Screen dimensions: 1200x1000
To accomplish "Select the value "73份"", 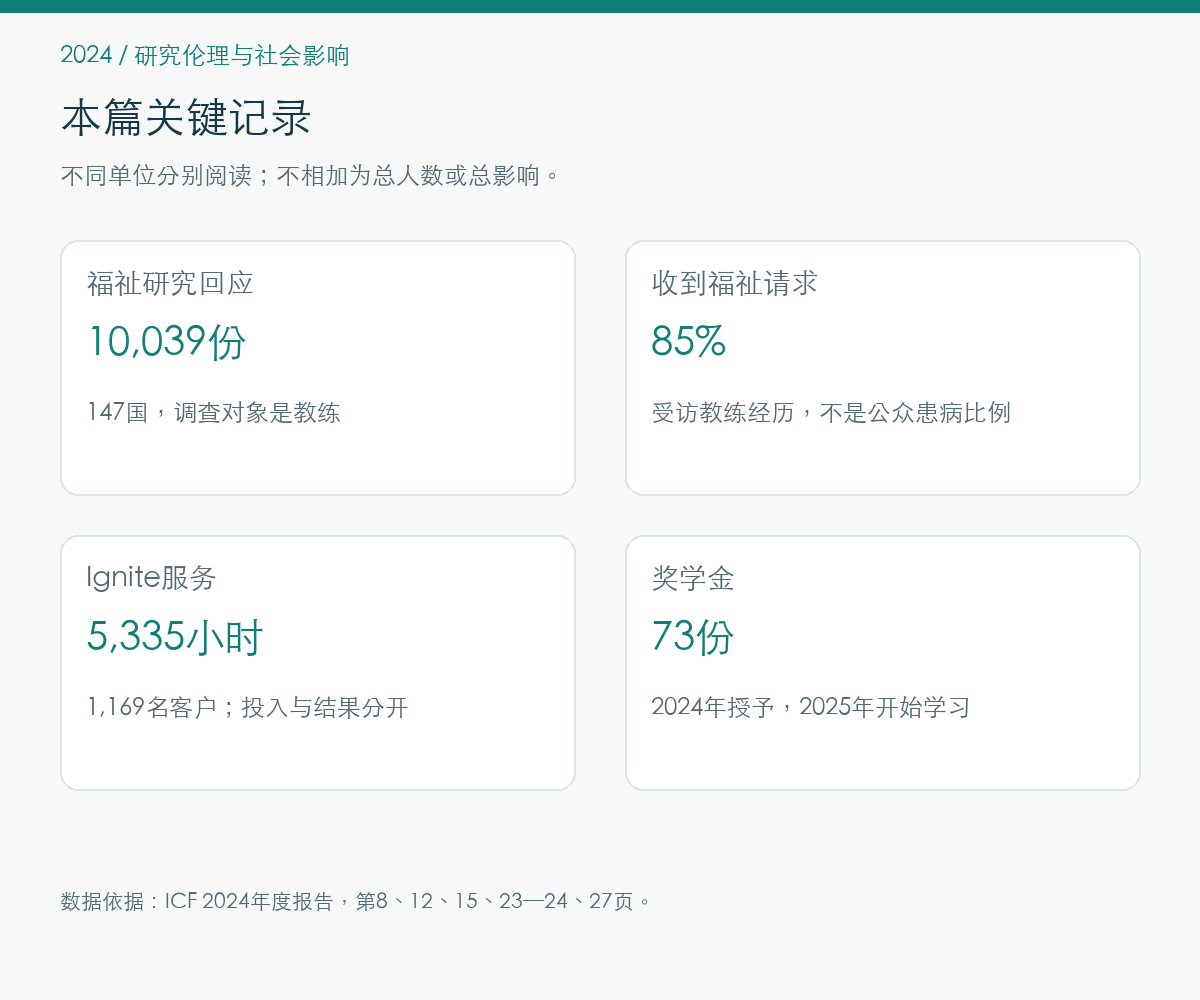I will coord(693,636).
